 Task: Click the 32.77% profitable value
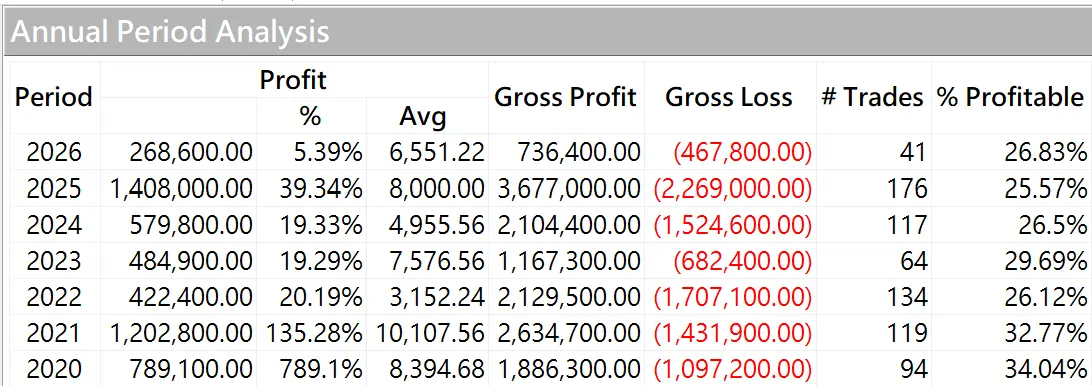pos(1045,334)
